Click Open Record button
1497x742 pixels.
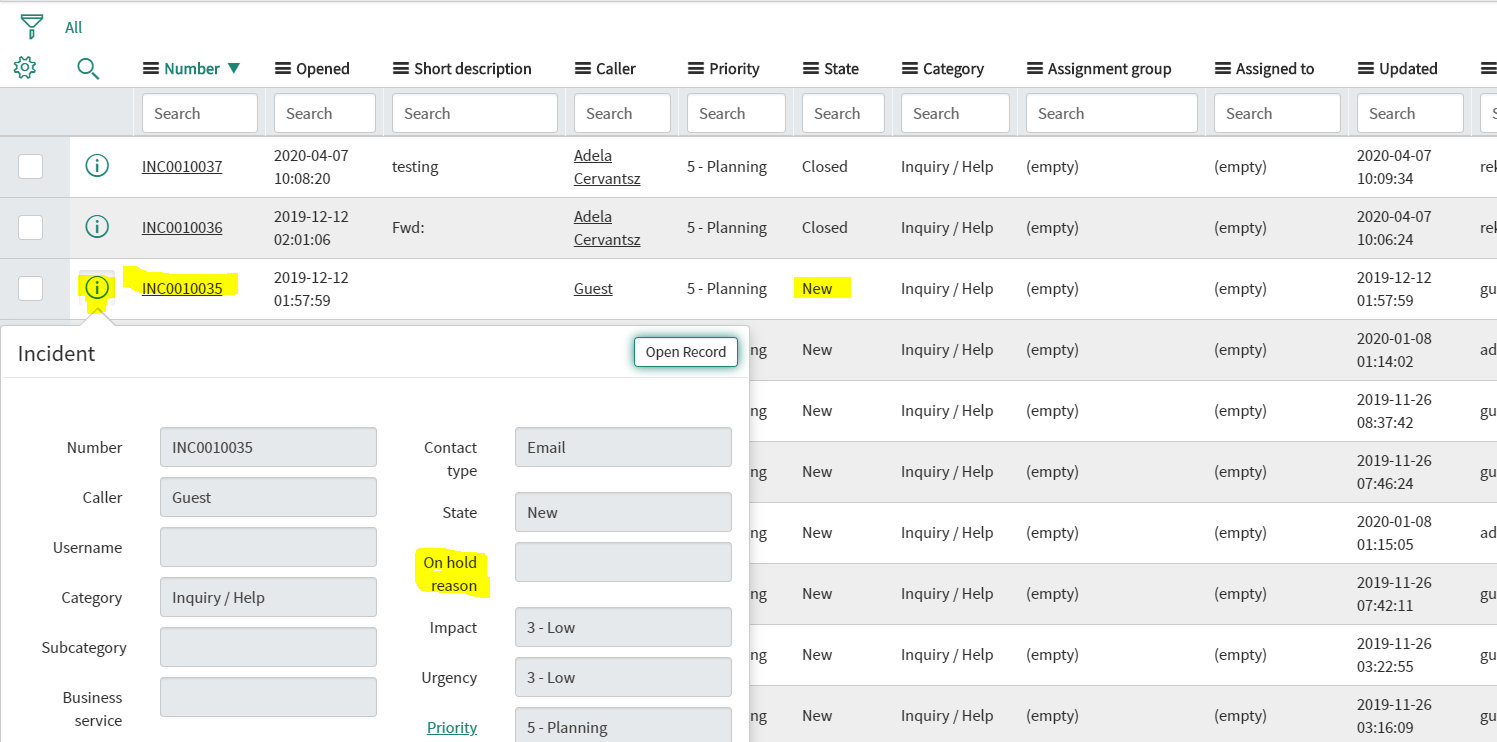[686, 352]
